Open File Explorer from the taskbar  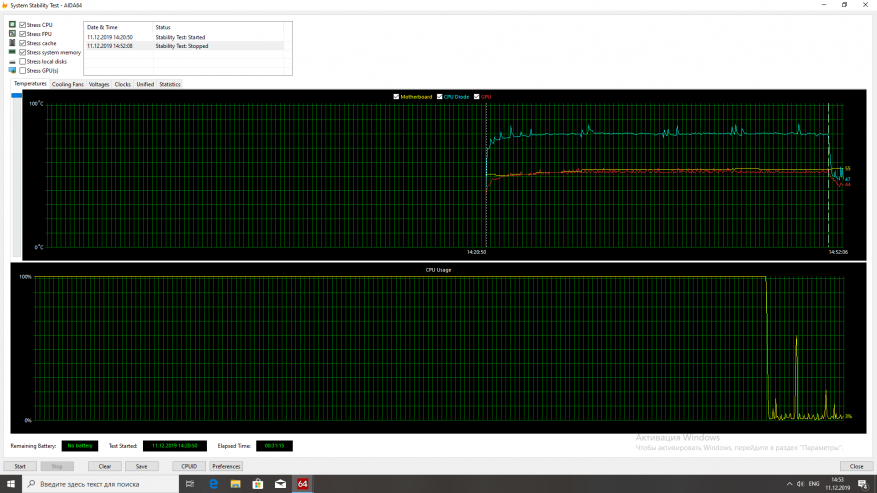pyautogui.click(x=235, y=484)
